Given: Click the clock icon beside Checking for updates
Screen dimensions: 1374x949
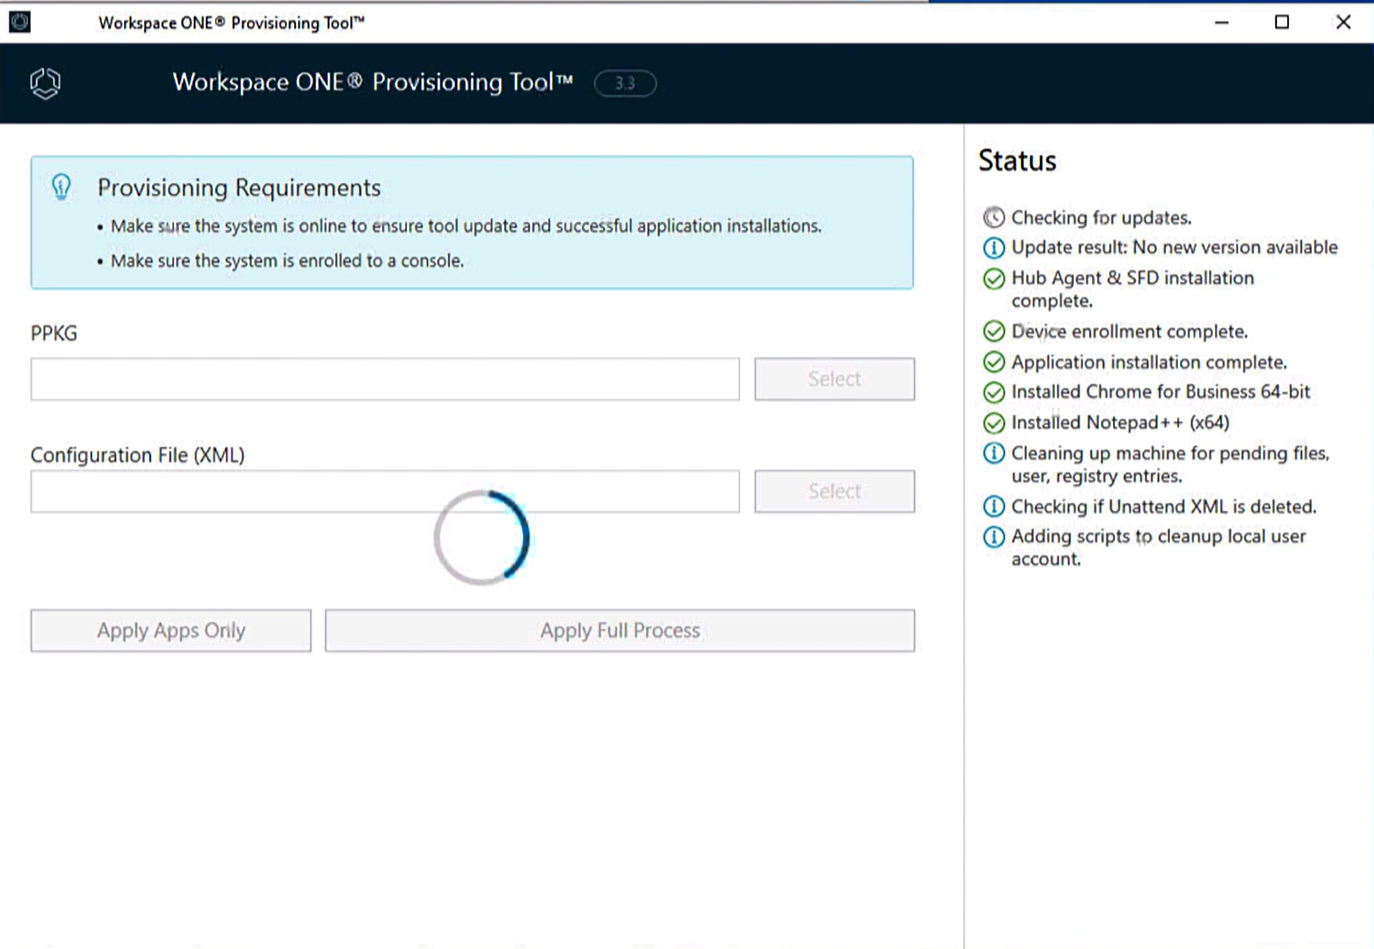Looking at the screenshot, I should point(993,217).
